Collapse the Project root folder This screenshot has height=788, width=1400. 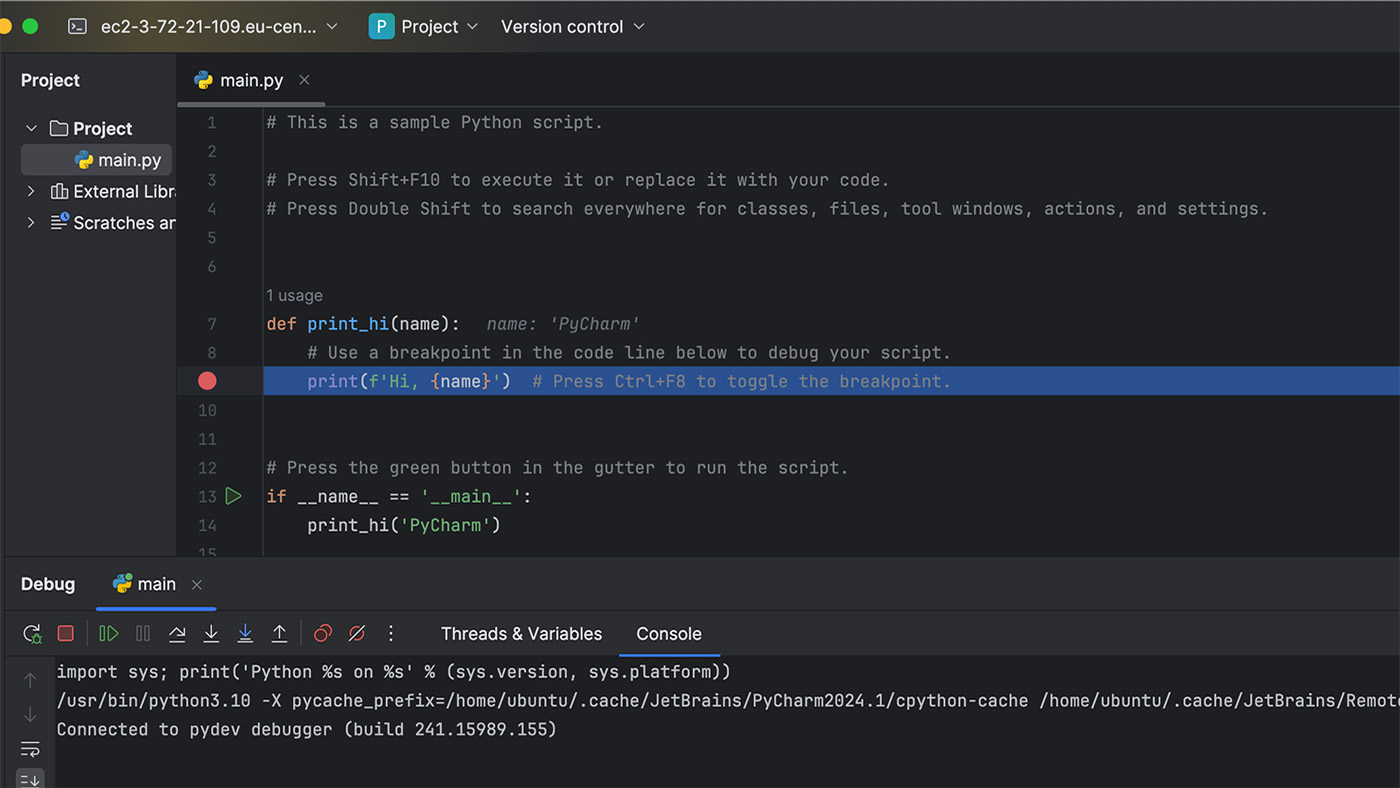pos(32,129)
